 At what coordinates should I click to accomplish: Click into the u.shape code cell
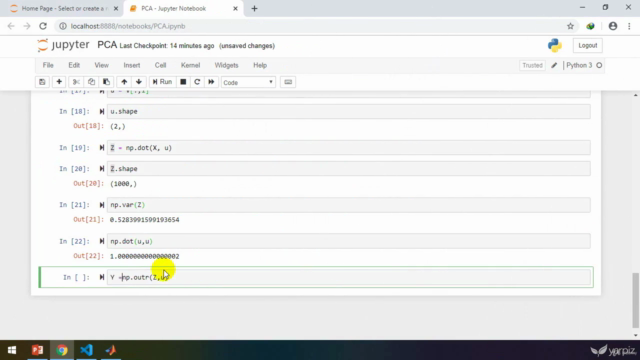[349, 111]
